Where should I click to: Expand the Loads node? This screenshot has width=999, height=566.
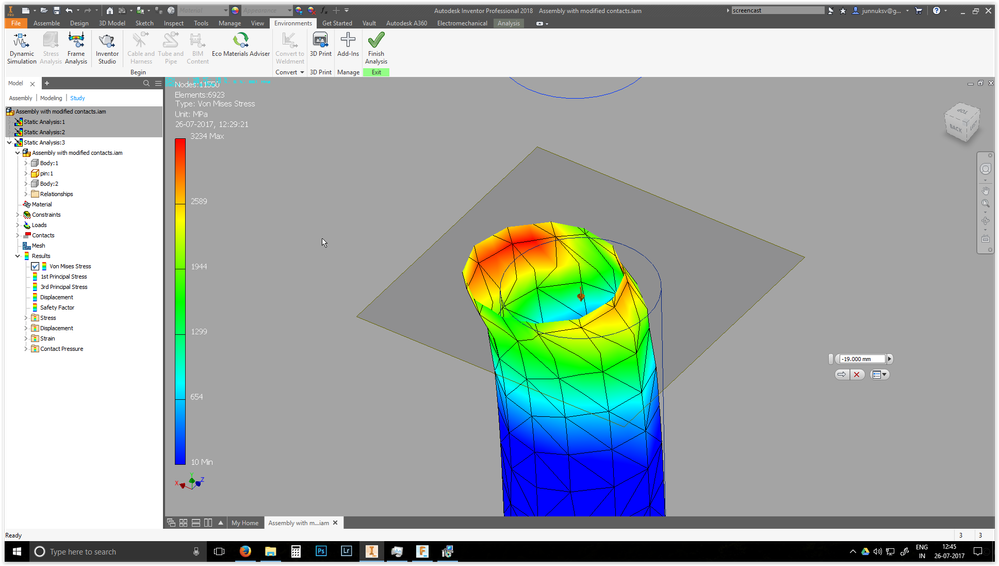[18, 225]
